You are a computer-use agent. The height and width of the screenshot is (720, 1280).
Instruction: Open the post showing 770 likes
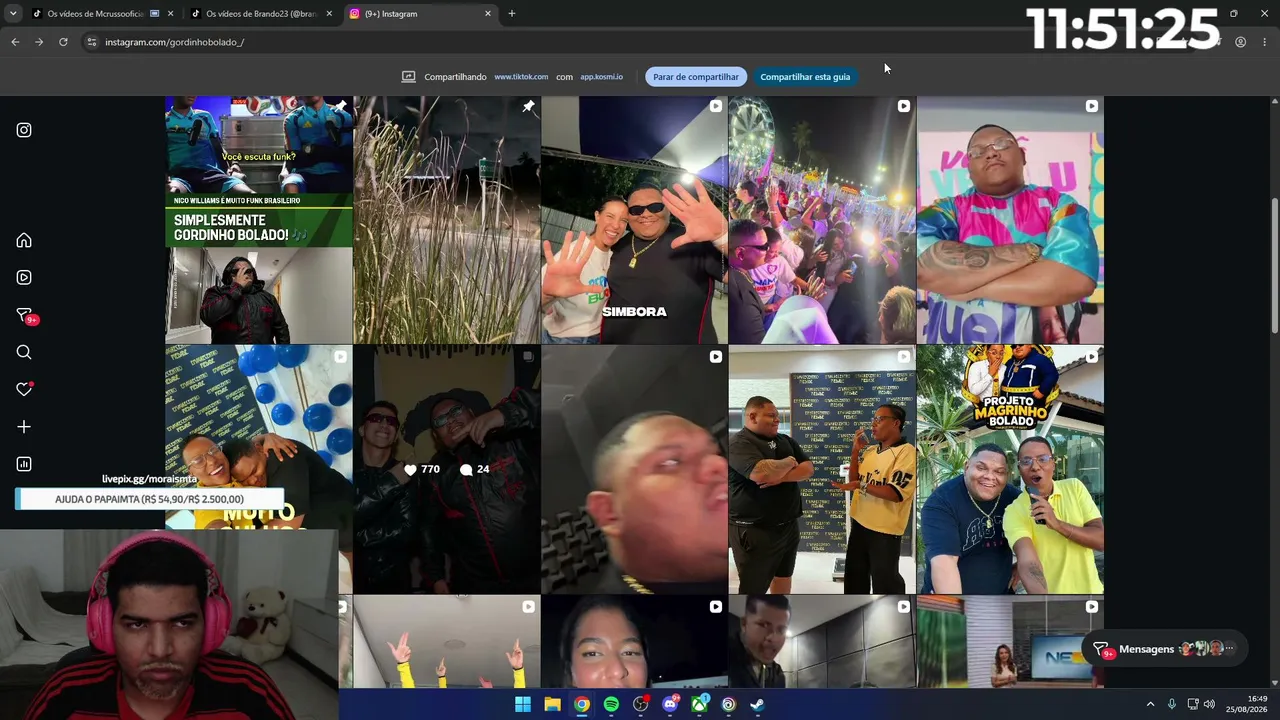click(x=447, y=470)
